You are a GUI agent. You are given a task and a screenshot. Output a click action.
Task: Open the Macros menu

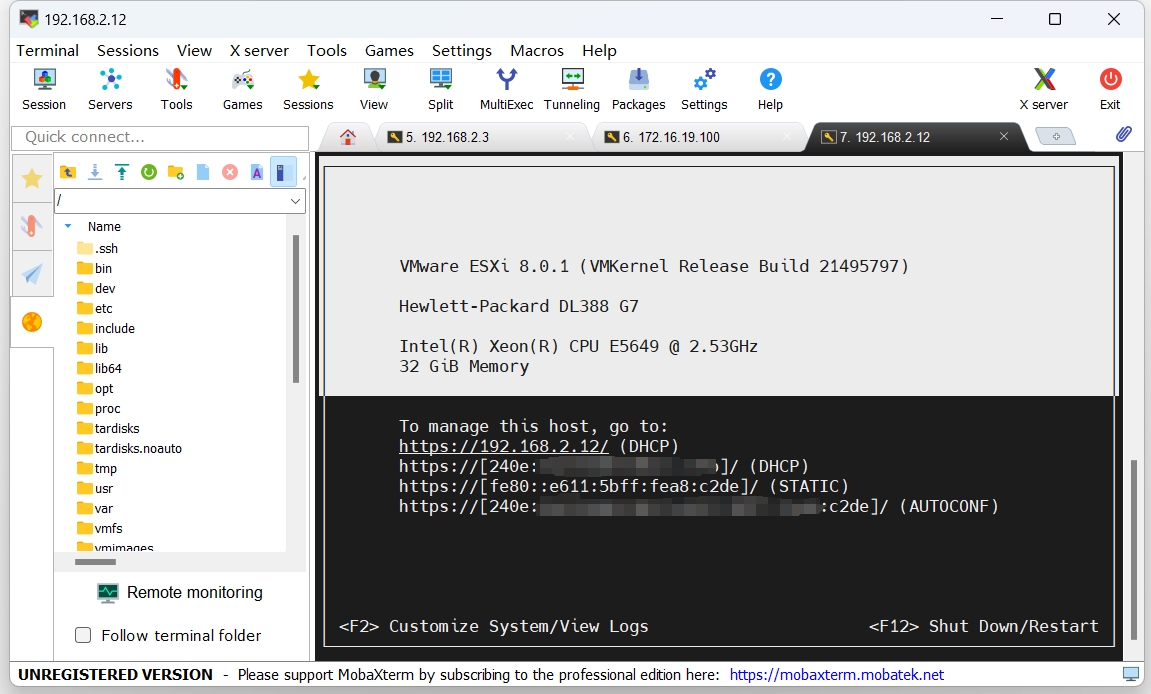537,50
